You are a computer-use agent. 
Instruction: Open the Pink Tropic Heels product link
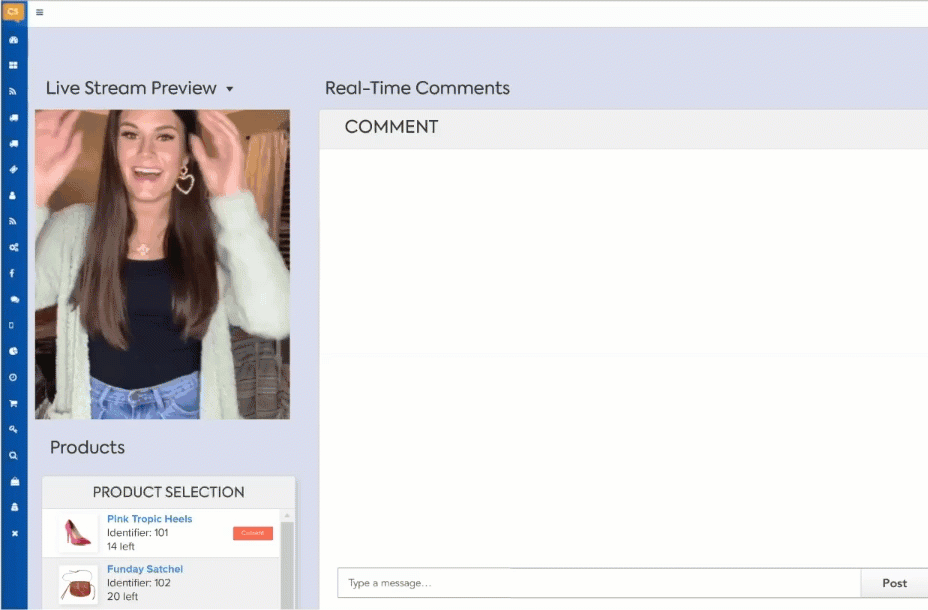click(149, 519)
